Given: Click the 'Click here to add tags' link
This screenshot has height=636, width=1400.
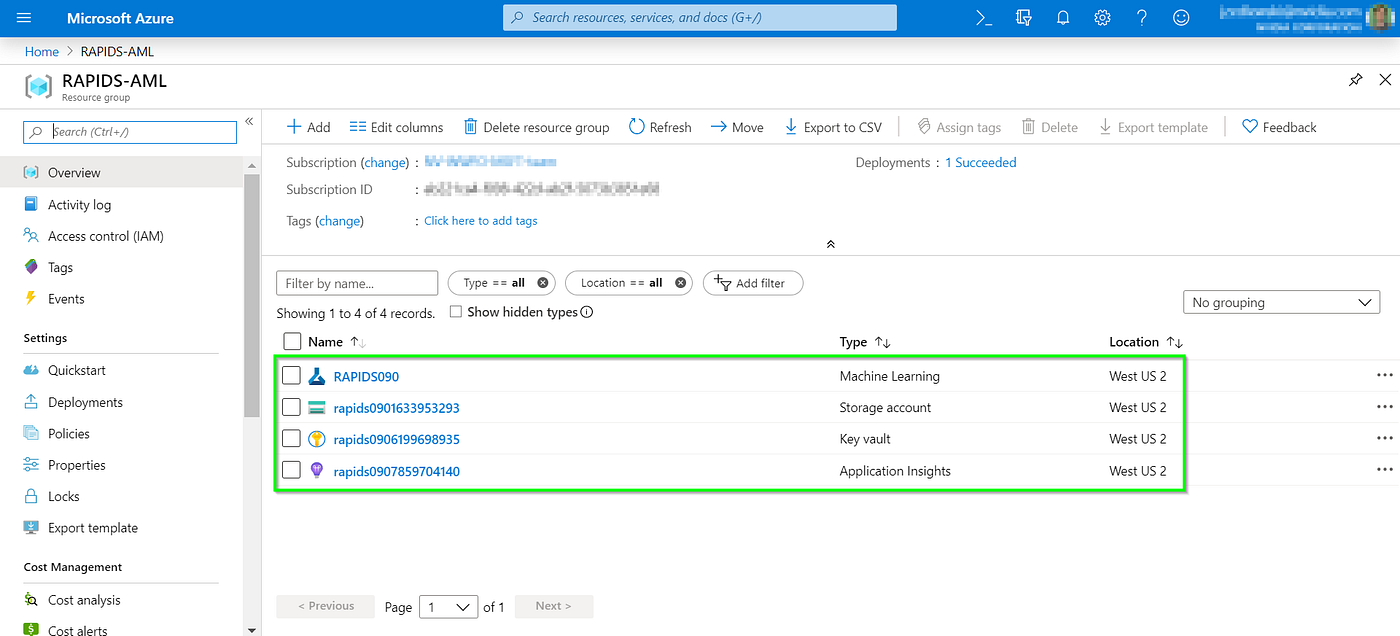Looking at the screenshot, I should click(481, 221).
